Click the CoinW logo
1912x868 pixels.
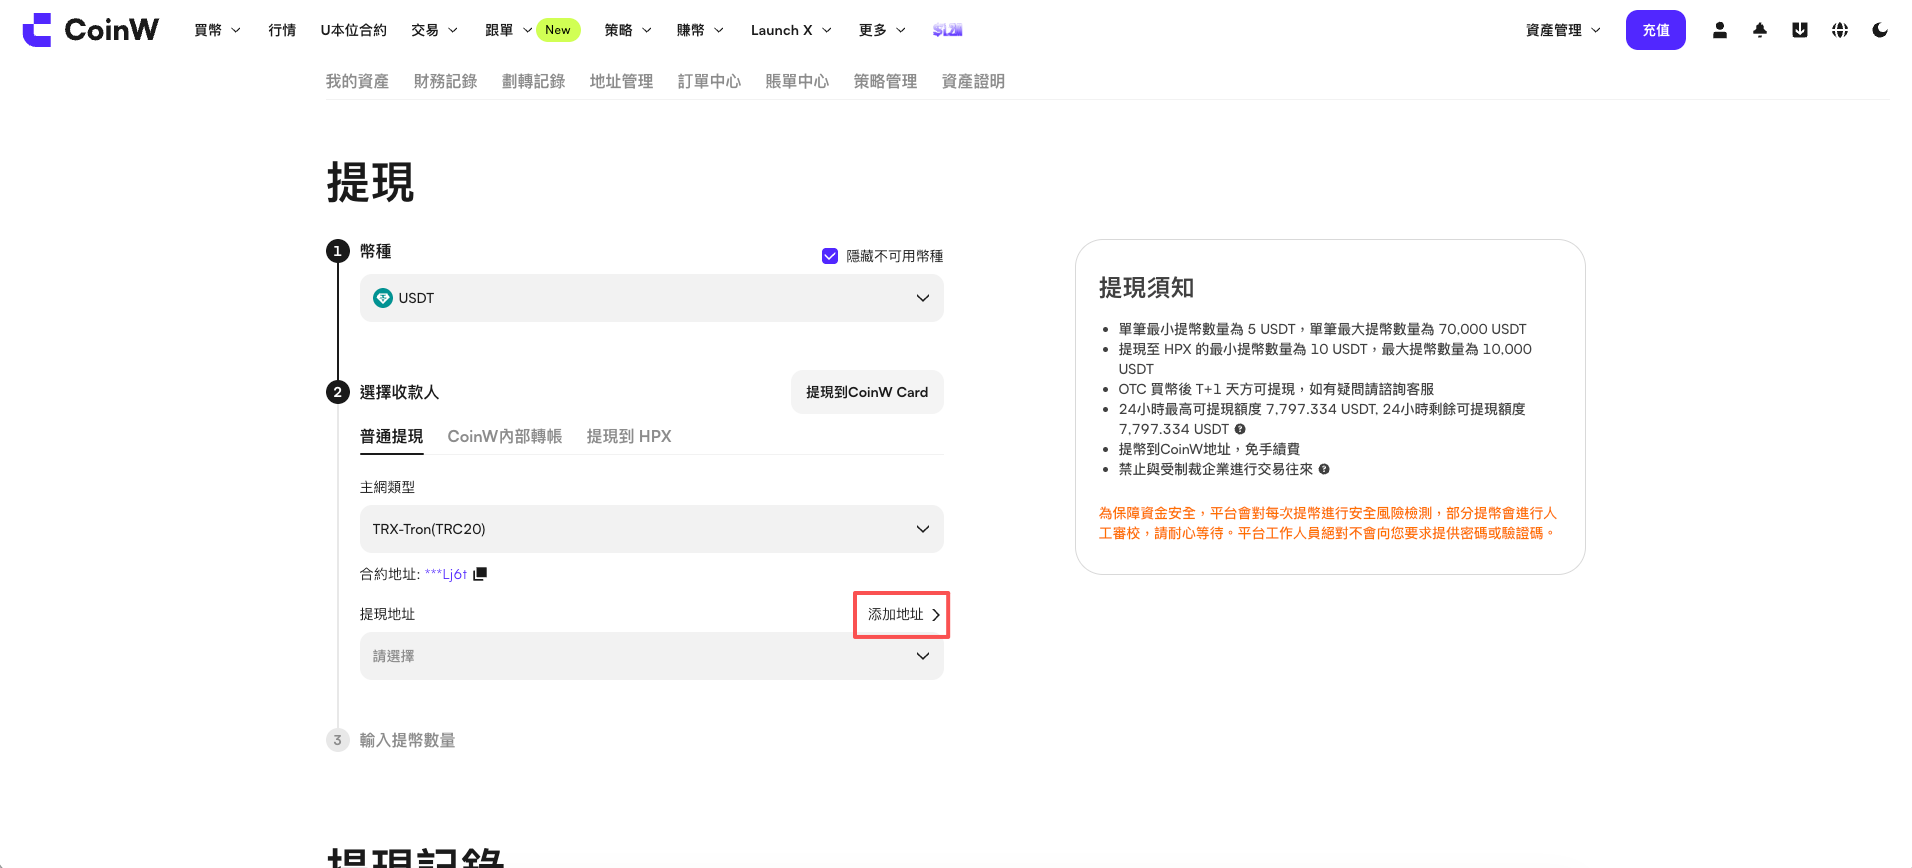coord(90,30)
